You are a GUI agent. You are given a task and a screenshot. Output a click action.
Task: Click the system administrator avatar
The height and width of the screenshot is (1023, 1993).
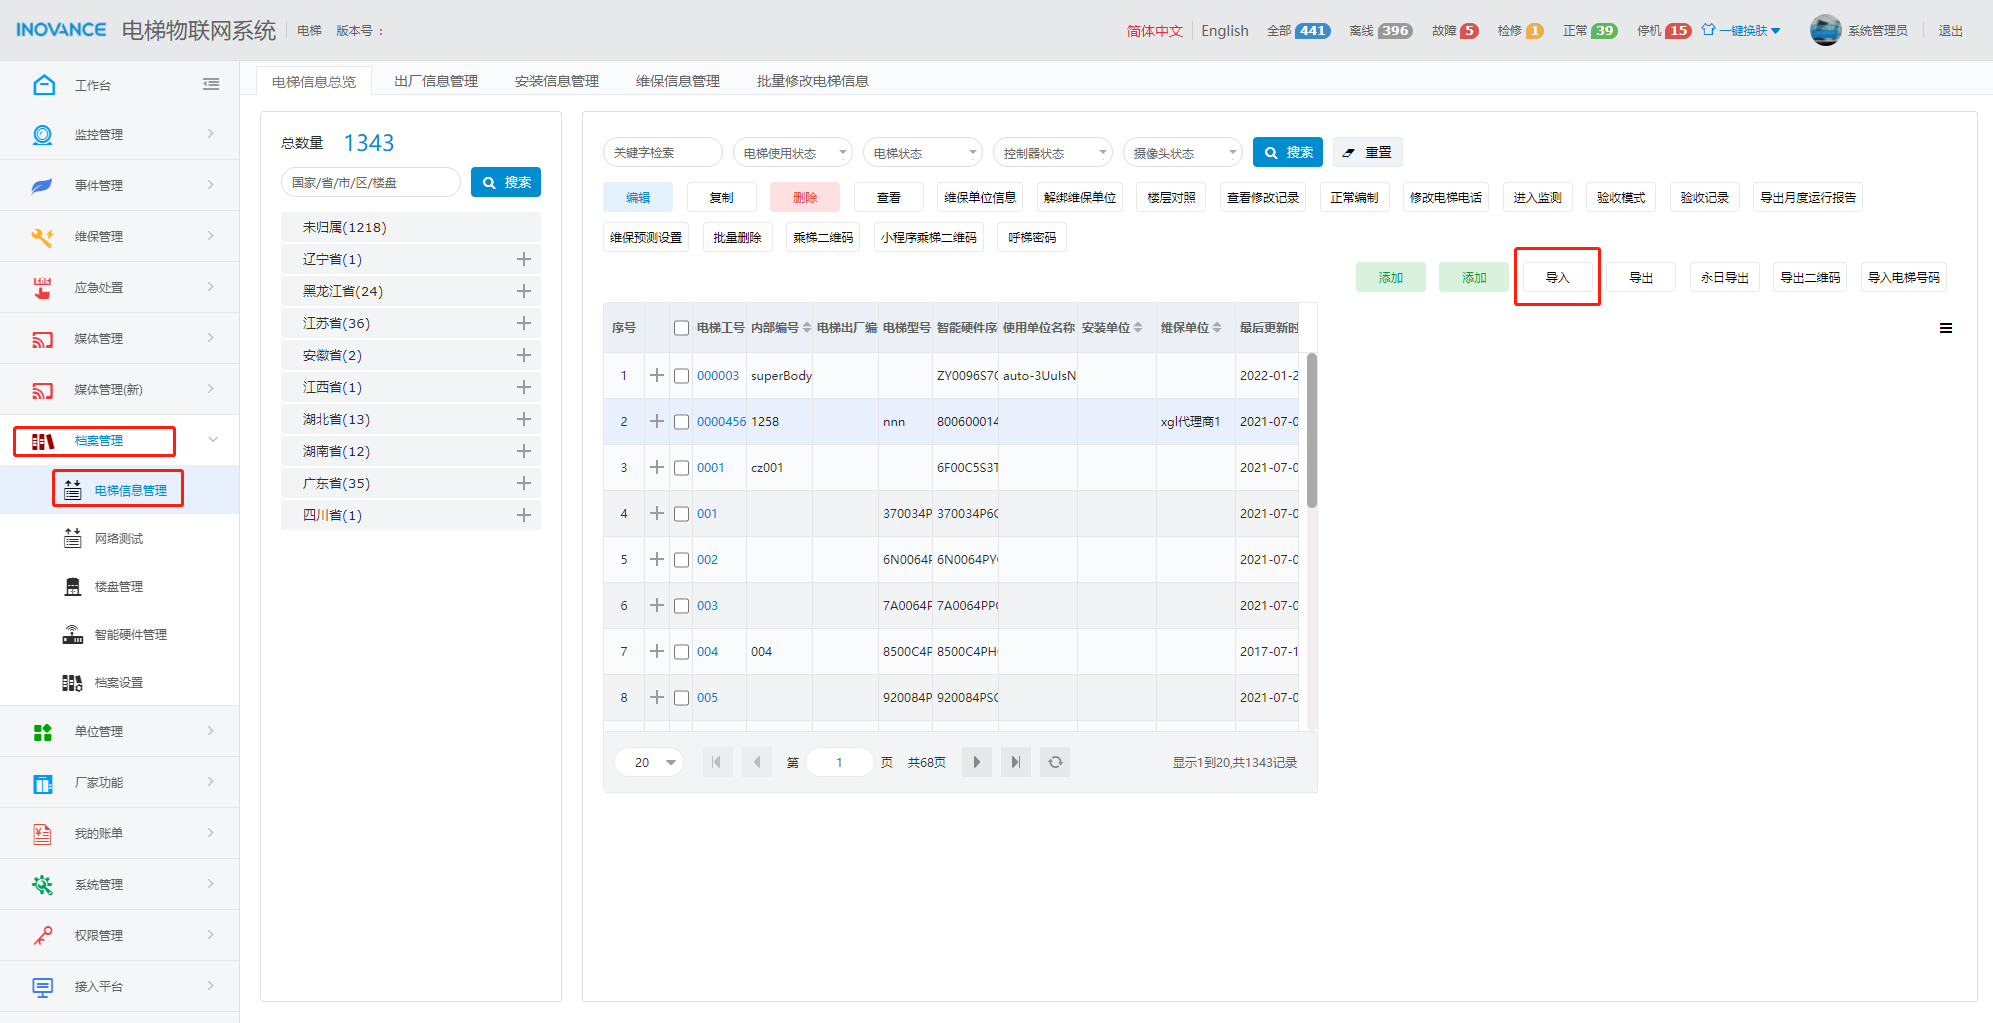pyautogui.click(x=1825, y=30)
